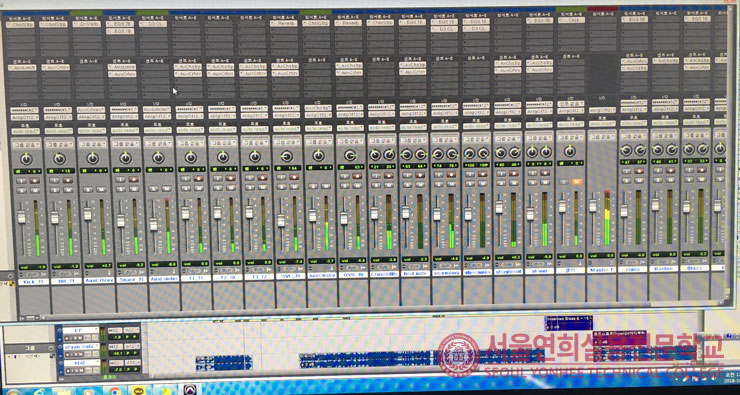740x395 pixels.
Task: Click the Pro Tools icon in the taskbar
Action: [x=190, y=390]
